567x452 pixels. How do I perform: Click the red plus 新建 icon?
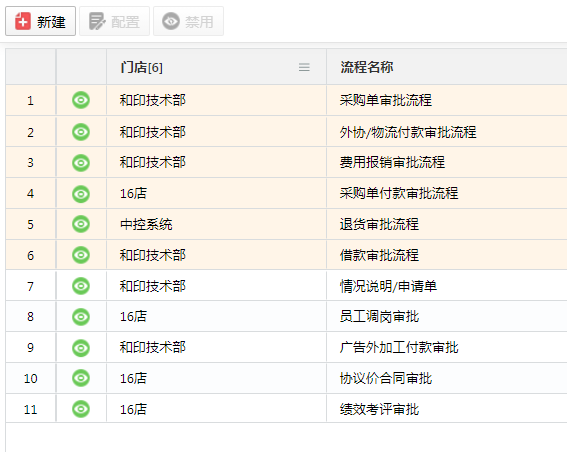point(23,21)
